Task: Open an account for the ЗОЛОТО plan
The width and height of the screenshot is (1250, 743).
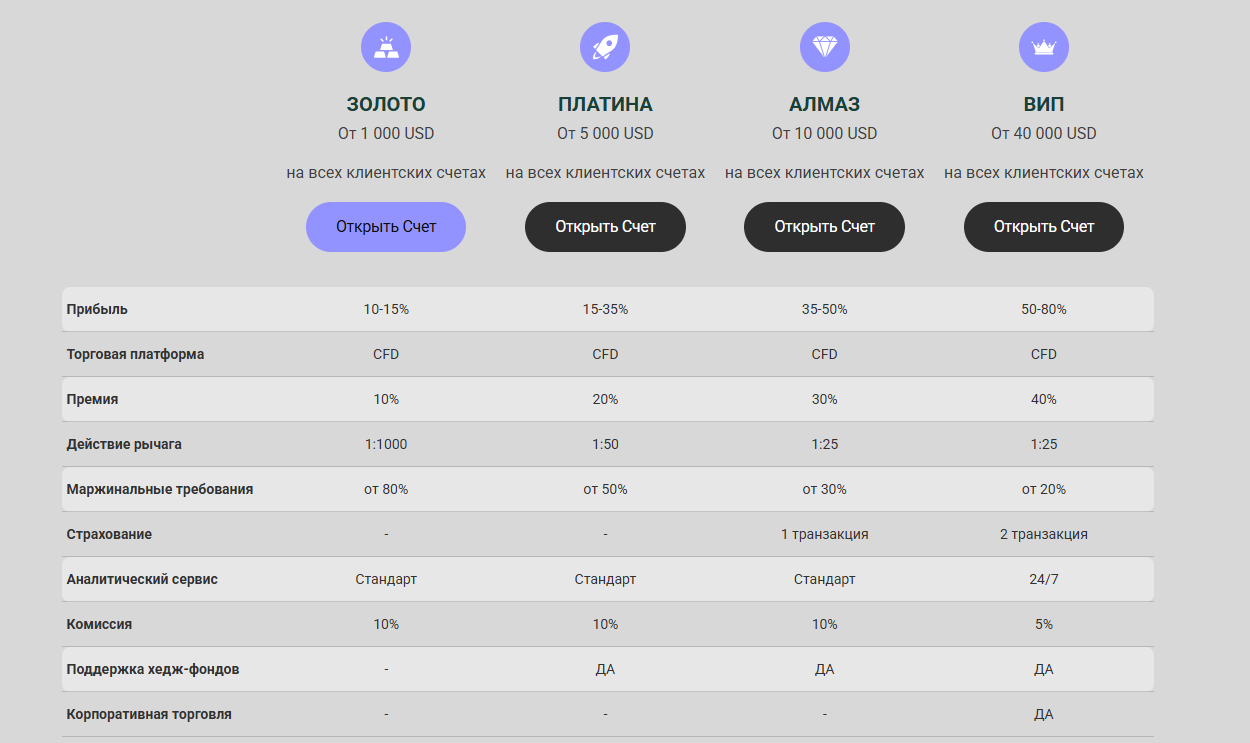Action: pyautogui.click(x=386, y=227)
